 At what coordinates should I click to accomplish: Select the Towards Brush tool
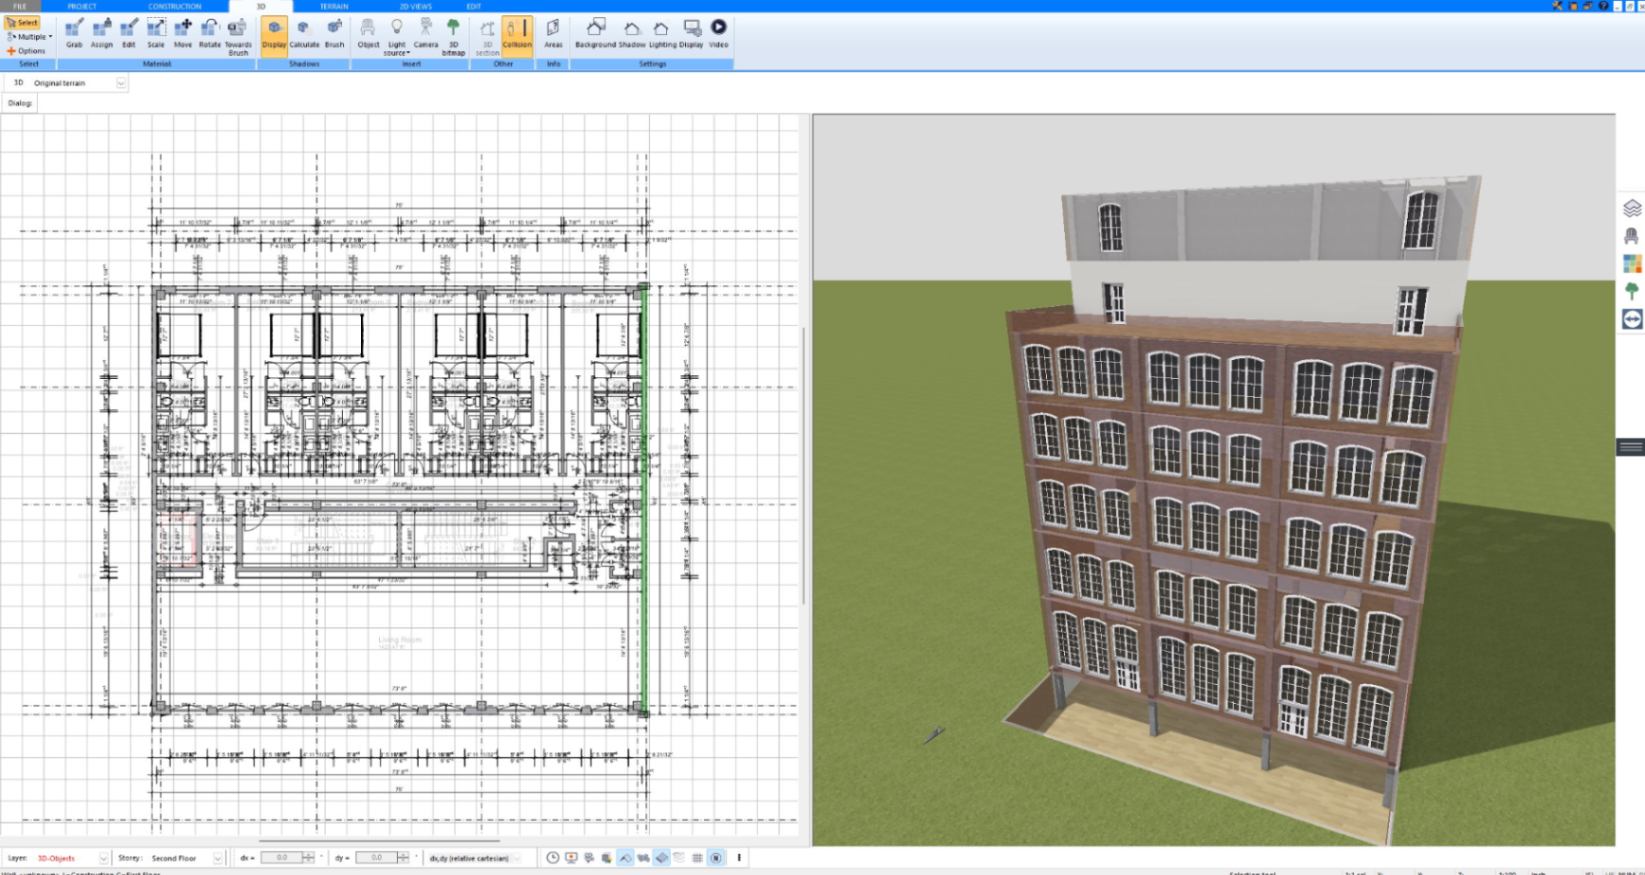(238, 36)
